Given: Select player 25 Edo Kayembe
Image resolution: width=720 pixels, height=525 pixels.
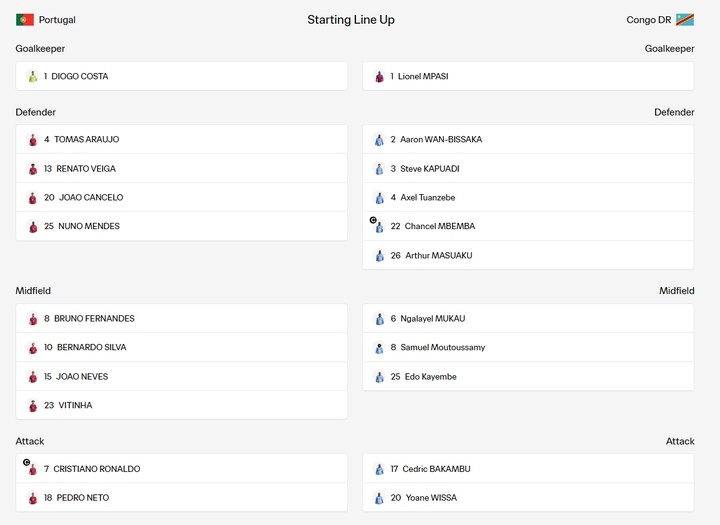Looking at the screenshot, I should point(528,377).
